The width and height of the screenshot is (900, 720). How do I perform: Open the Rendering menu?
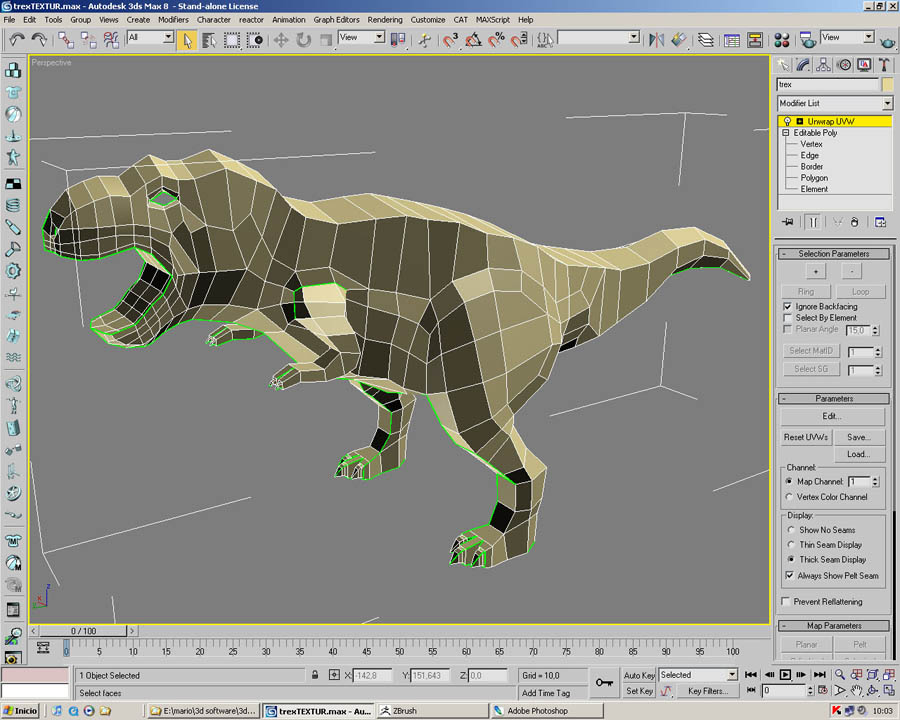385,20
